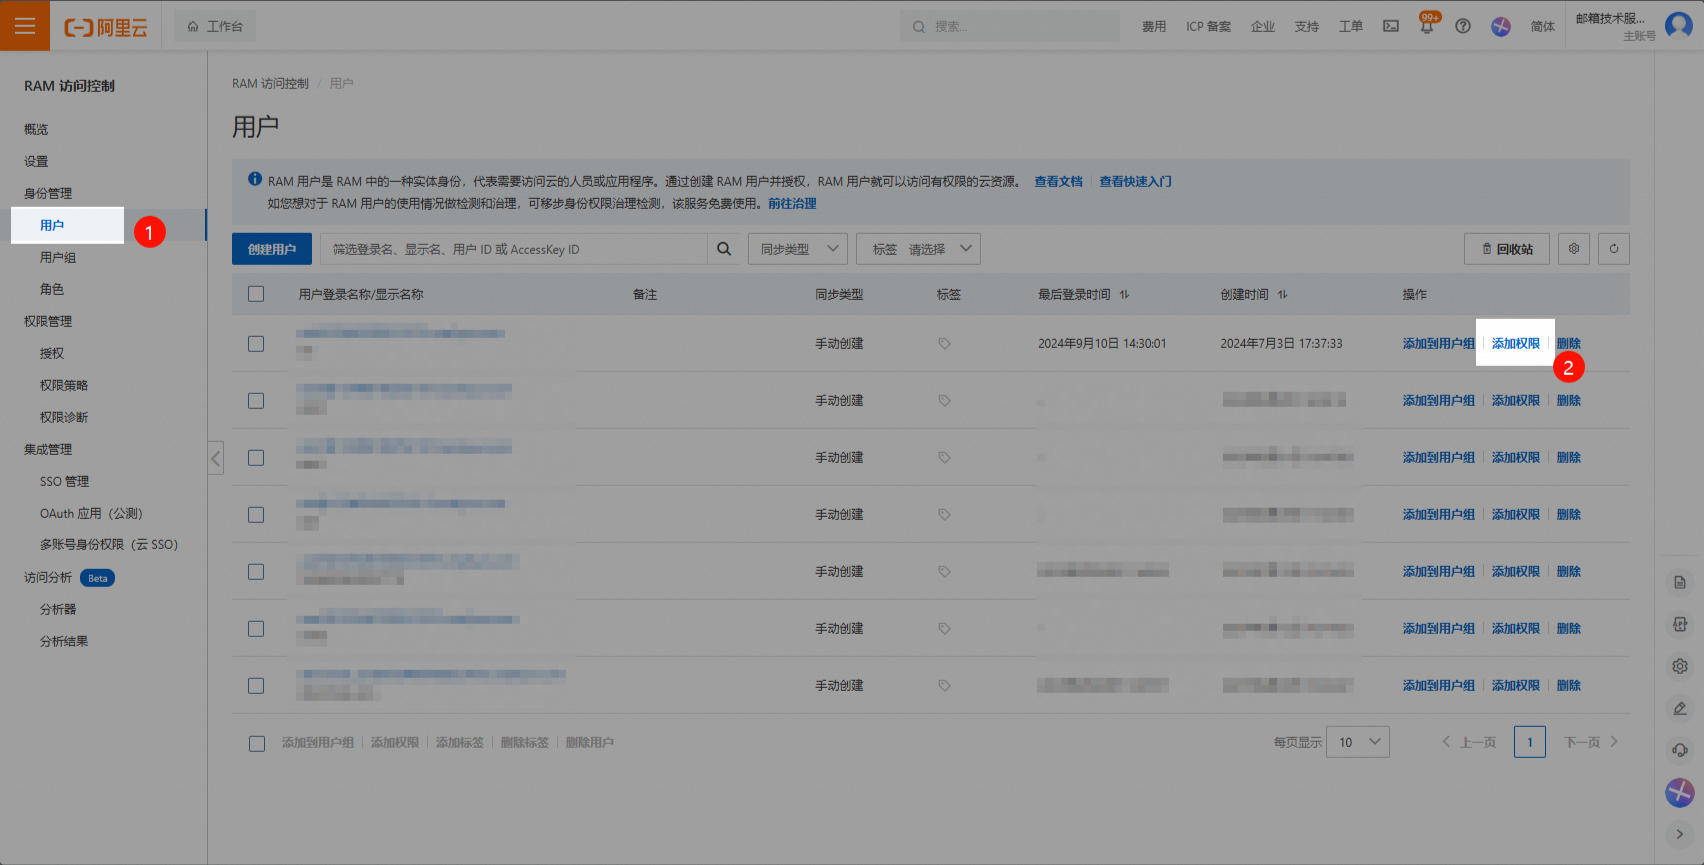Click tag icon in first user row
Viewport: 1704px width, 865px height.
point(944,343)
